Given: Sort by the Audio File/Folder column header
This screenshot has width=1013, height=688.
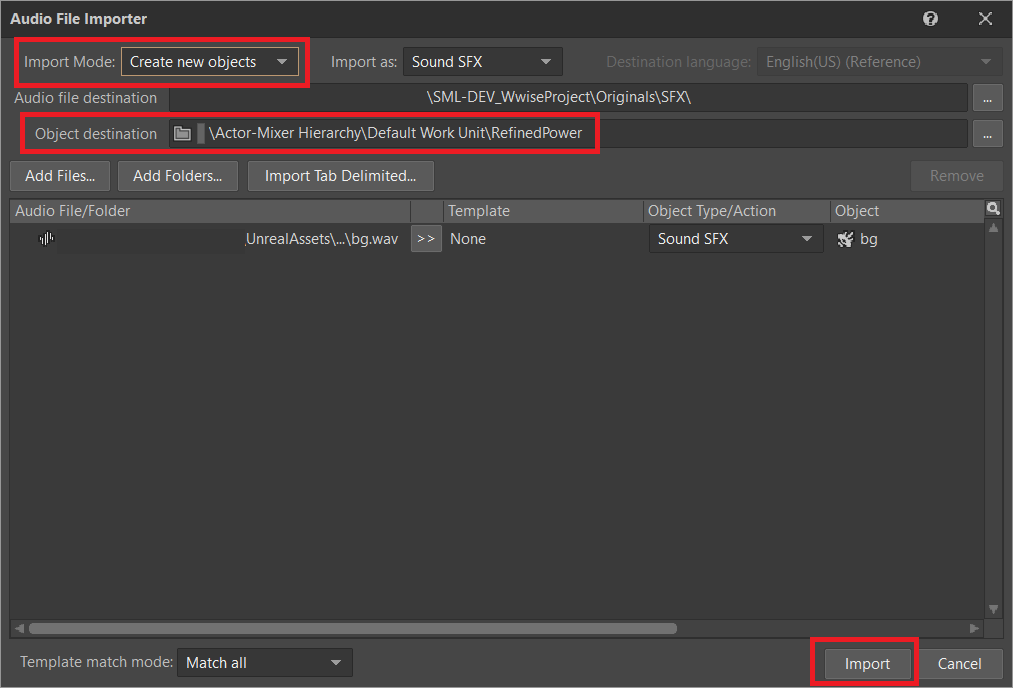Looking at the screenshot, I should 210,211.
